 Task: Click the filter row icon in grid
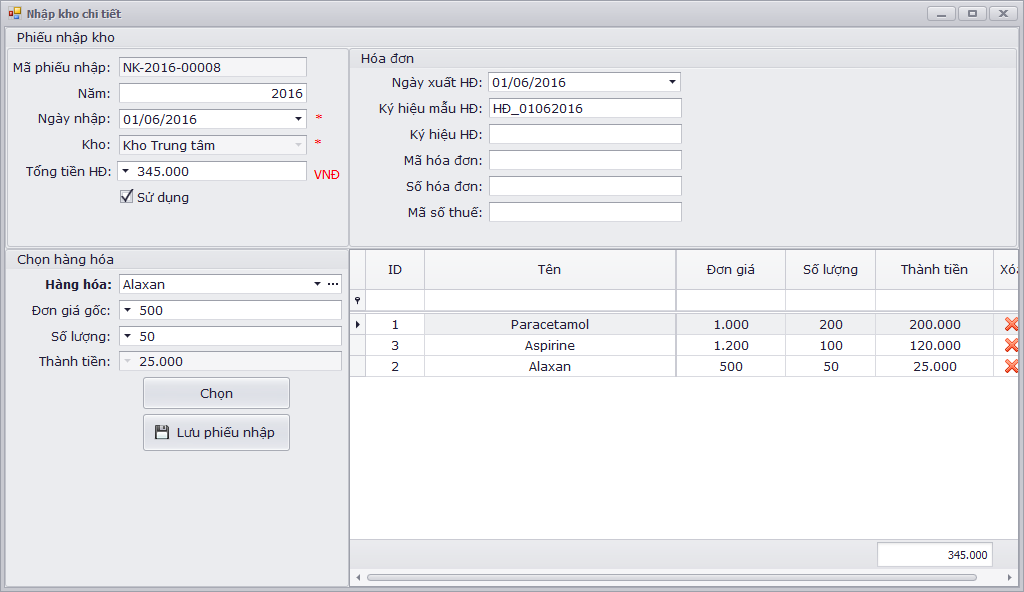(x=358, y=300)
